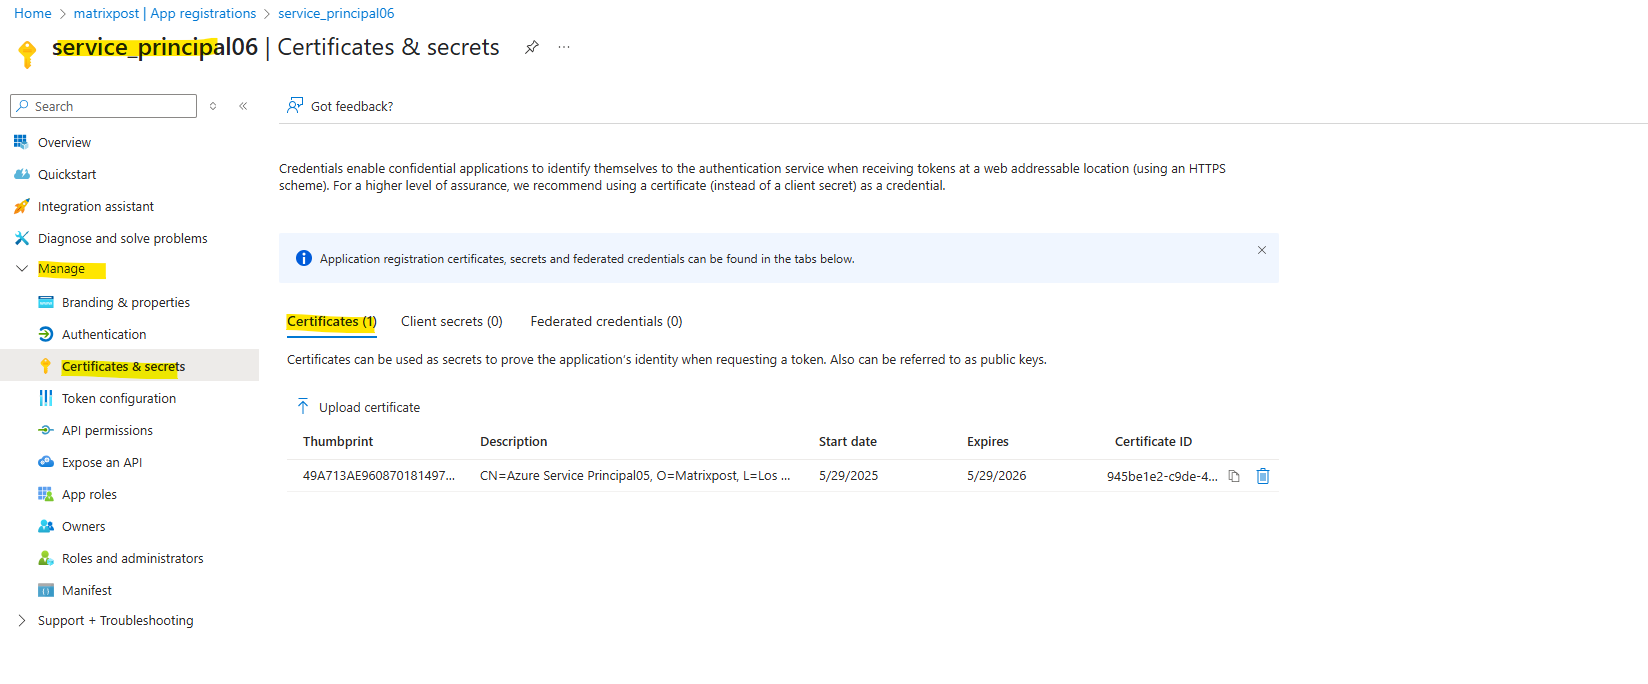
Task: Click description CN=Azure Service Principal05
Action: point(635,475)
